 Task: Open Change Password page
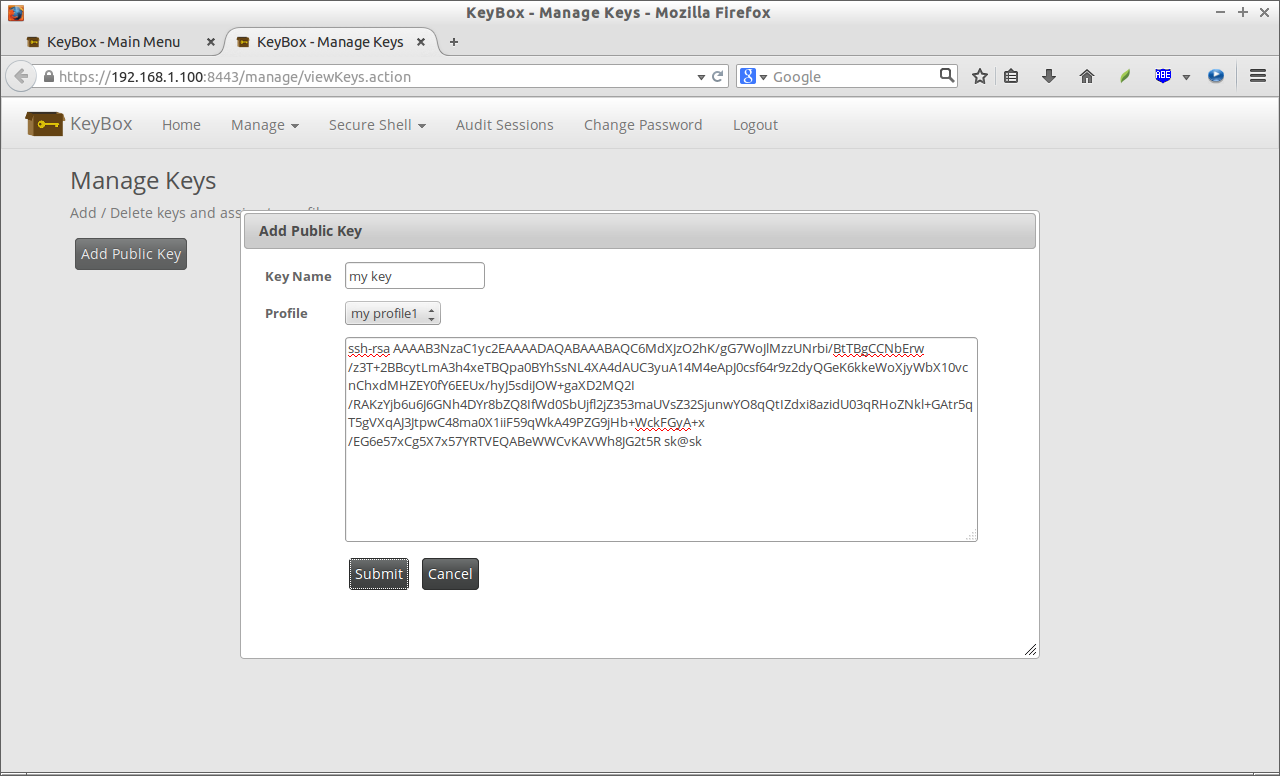coord(643,125)
